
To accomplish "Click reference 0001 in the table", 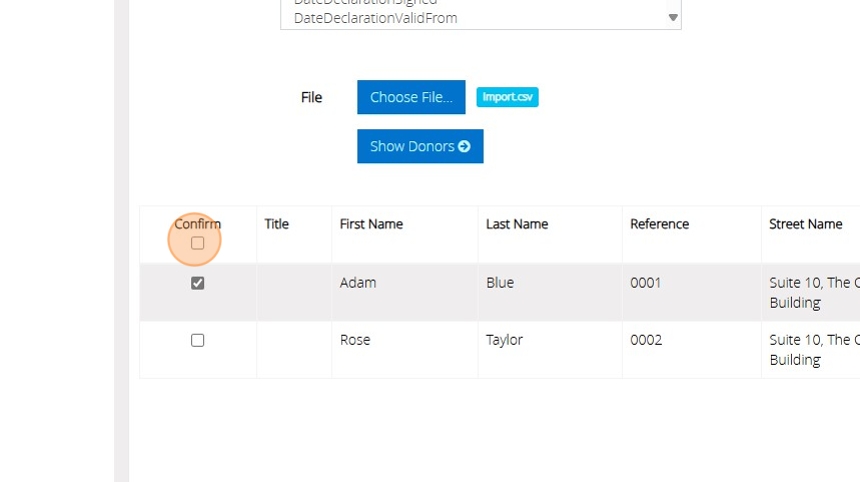I will coord(645,283).
